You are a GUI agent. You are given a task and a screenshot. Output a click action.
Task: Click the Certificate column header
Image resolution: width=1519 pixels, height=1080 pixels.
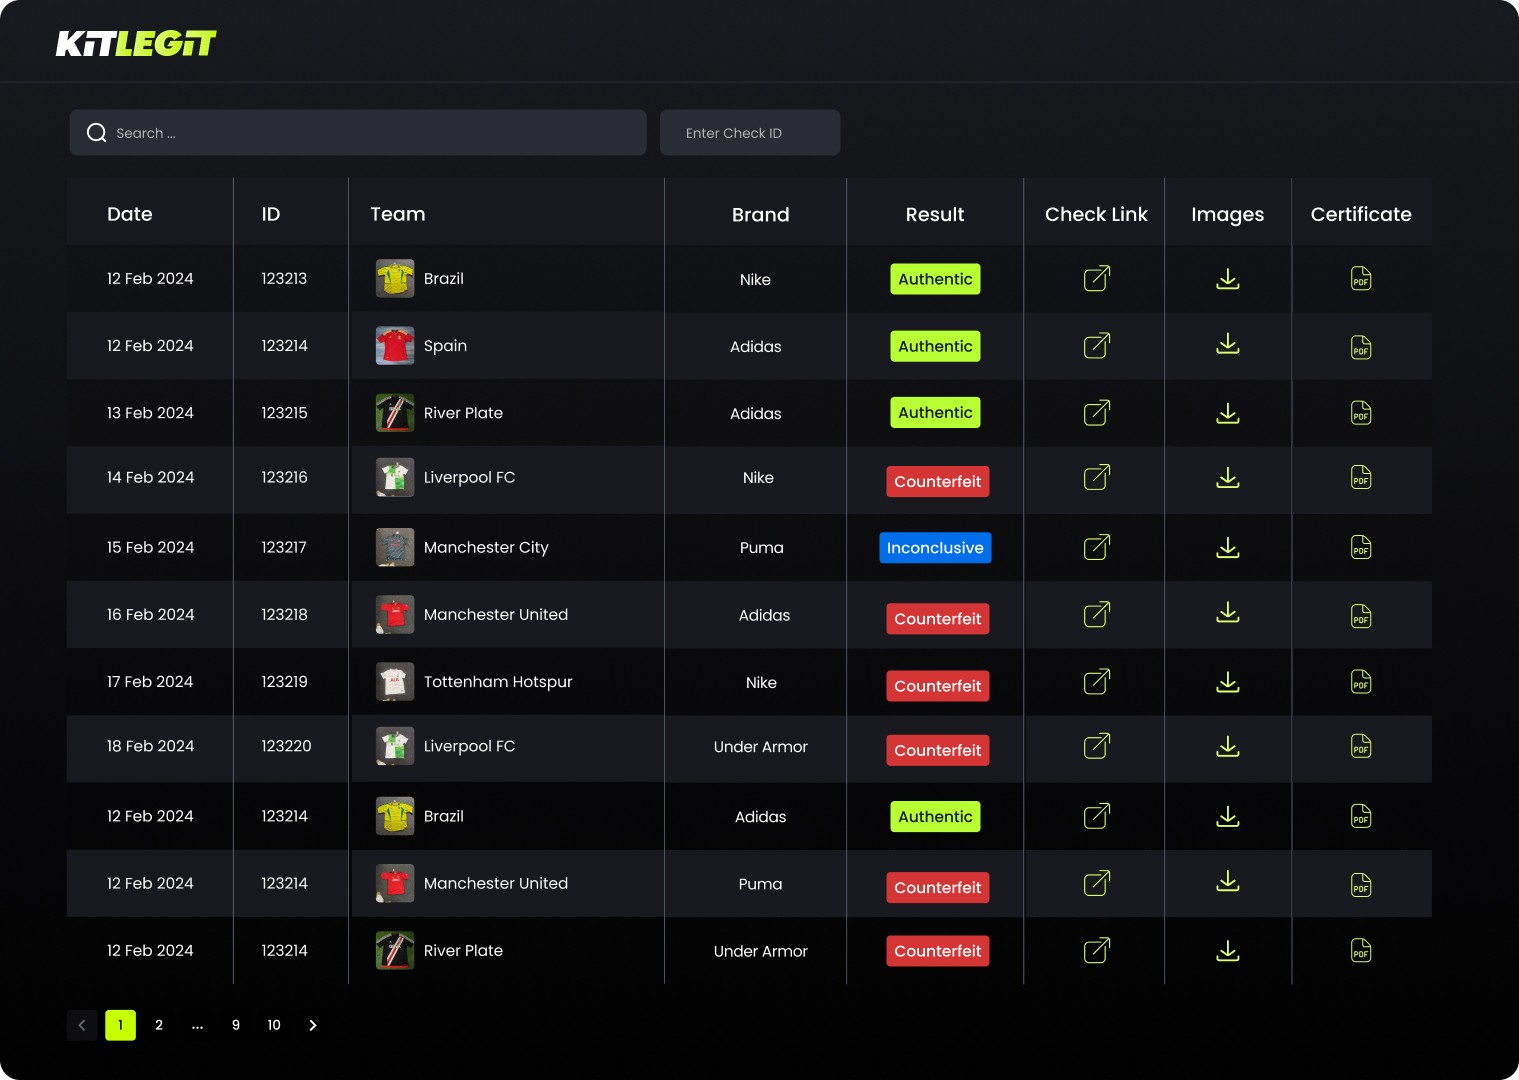(x=1361, y=214)
